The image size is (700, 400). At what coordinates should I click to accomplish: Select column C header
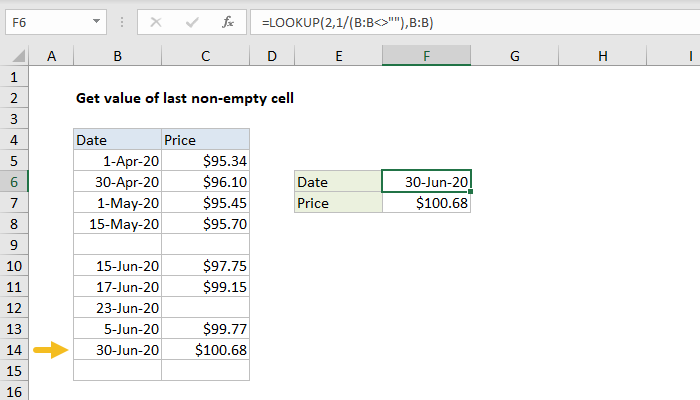(x=205, y=56)
